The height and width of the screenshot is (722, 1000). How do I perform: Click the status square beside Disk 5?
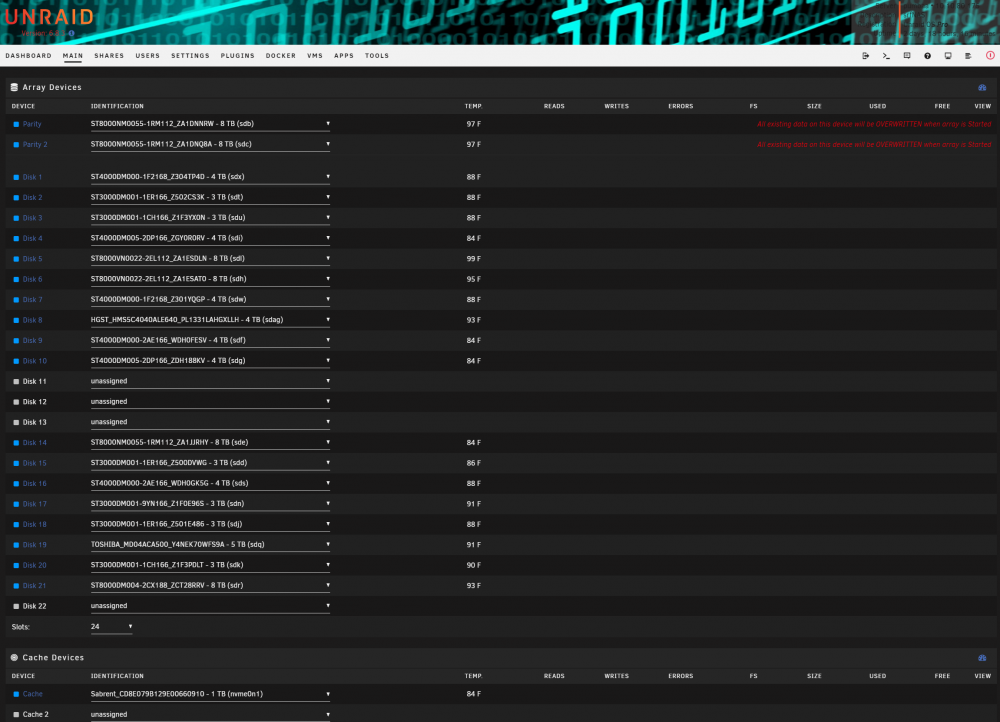[16, 259]
